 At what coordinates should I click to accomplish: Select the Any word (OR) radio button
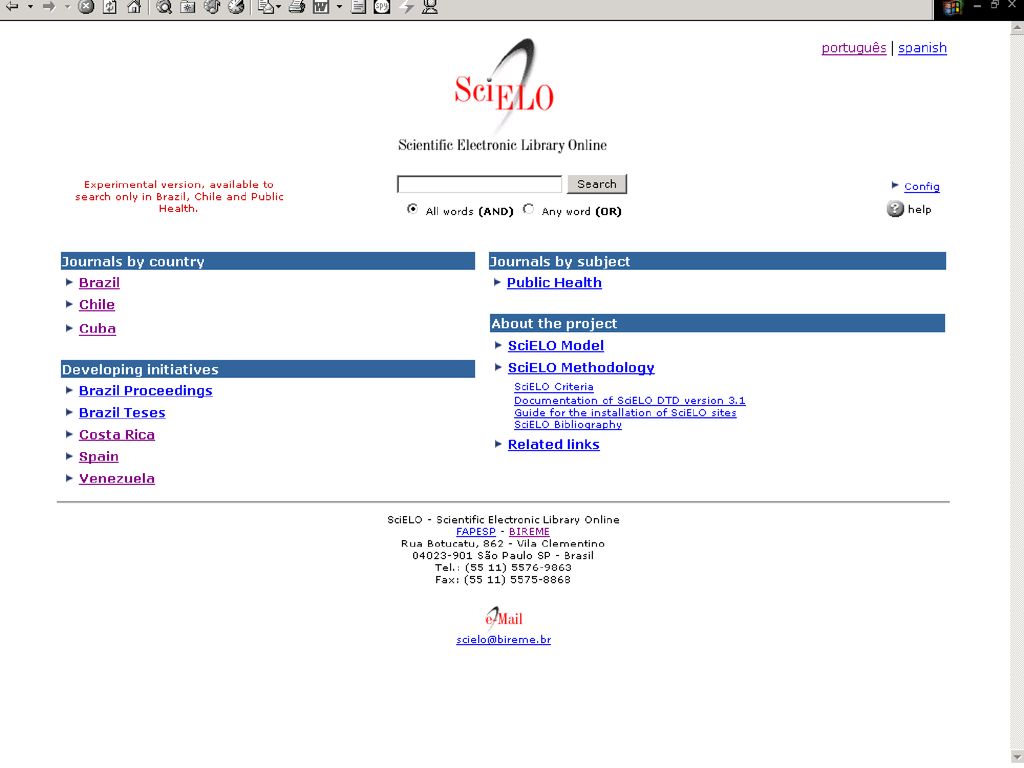[528, 209]
